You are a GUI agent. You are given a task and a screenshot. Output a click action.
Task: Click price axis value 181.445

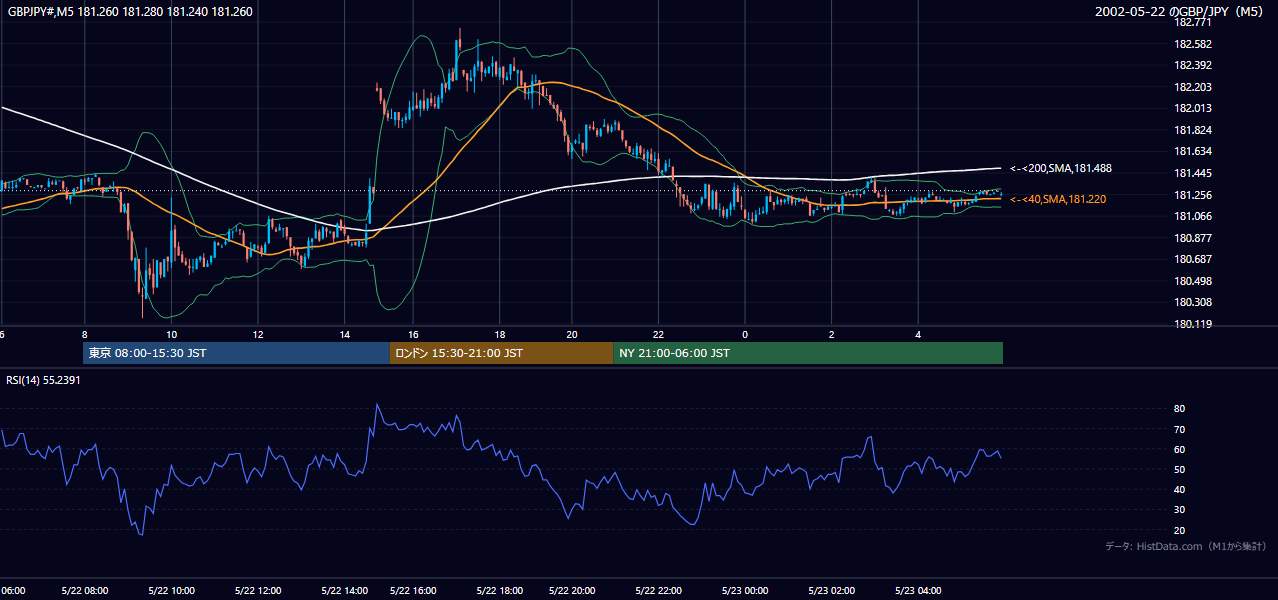[x=1192, y=173]
